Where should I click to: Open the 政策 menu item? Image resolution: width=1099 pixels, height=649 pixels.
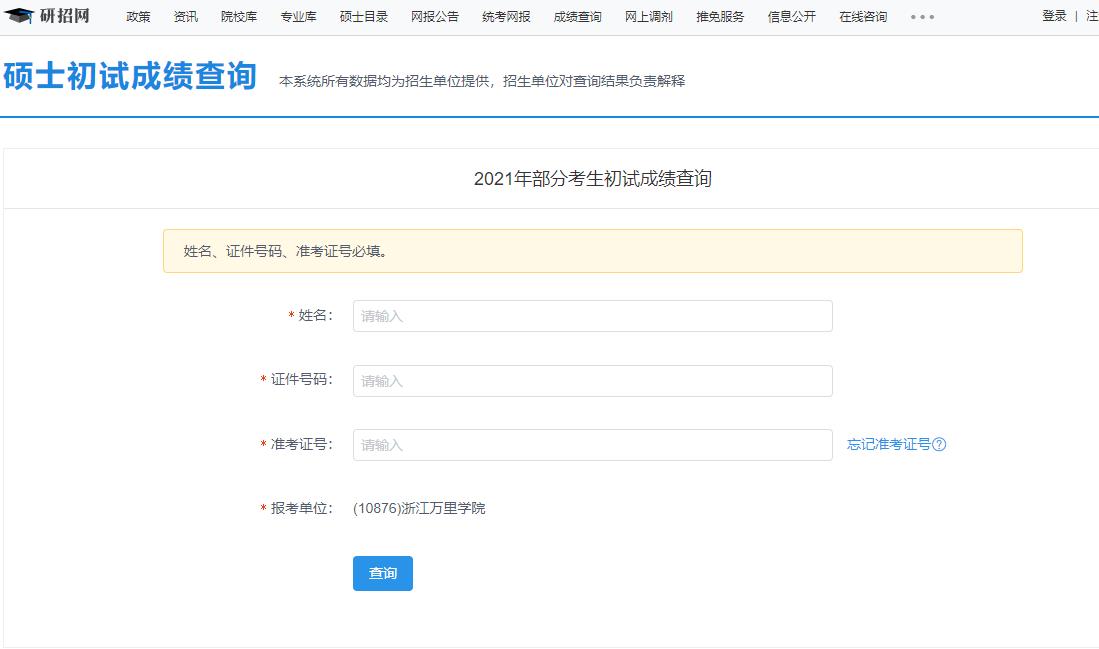tap(138, 17)
